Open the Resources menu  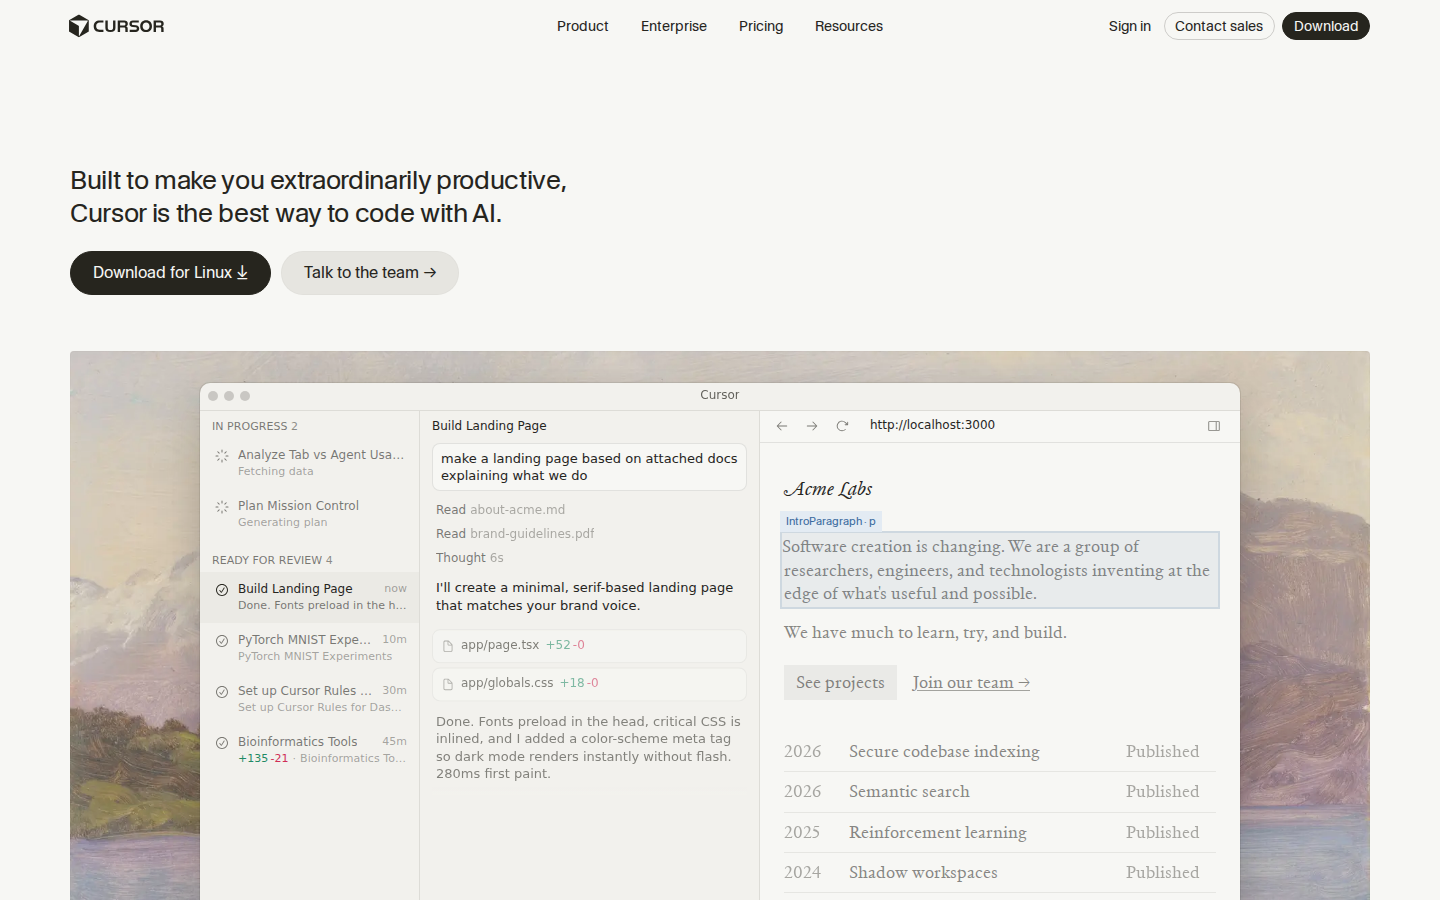[x=848, y=26]
